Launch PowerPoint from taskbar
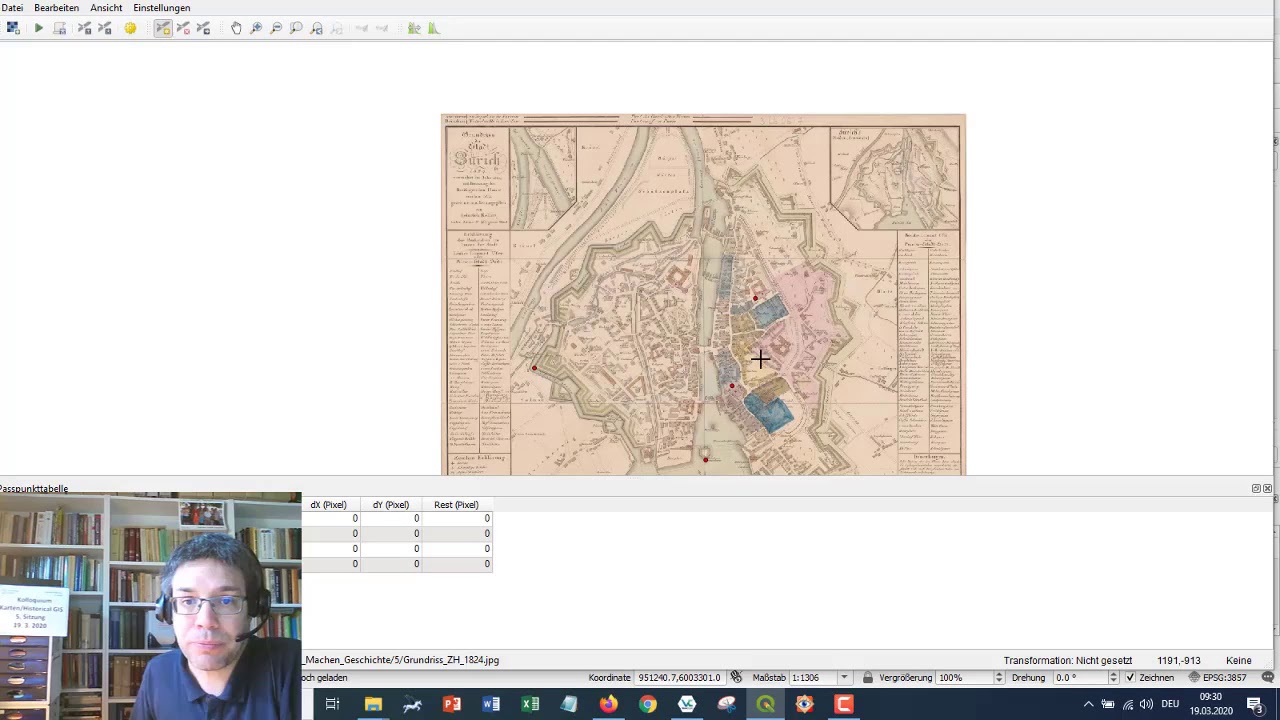 [x=451, y=704]
